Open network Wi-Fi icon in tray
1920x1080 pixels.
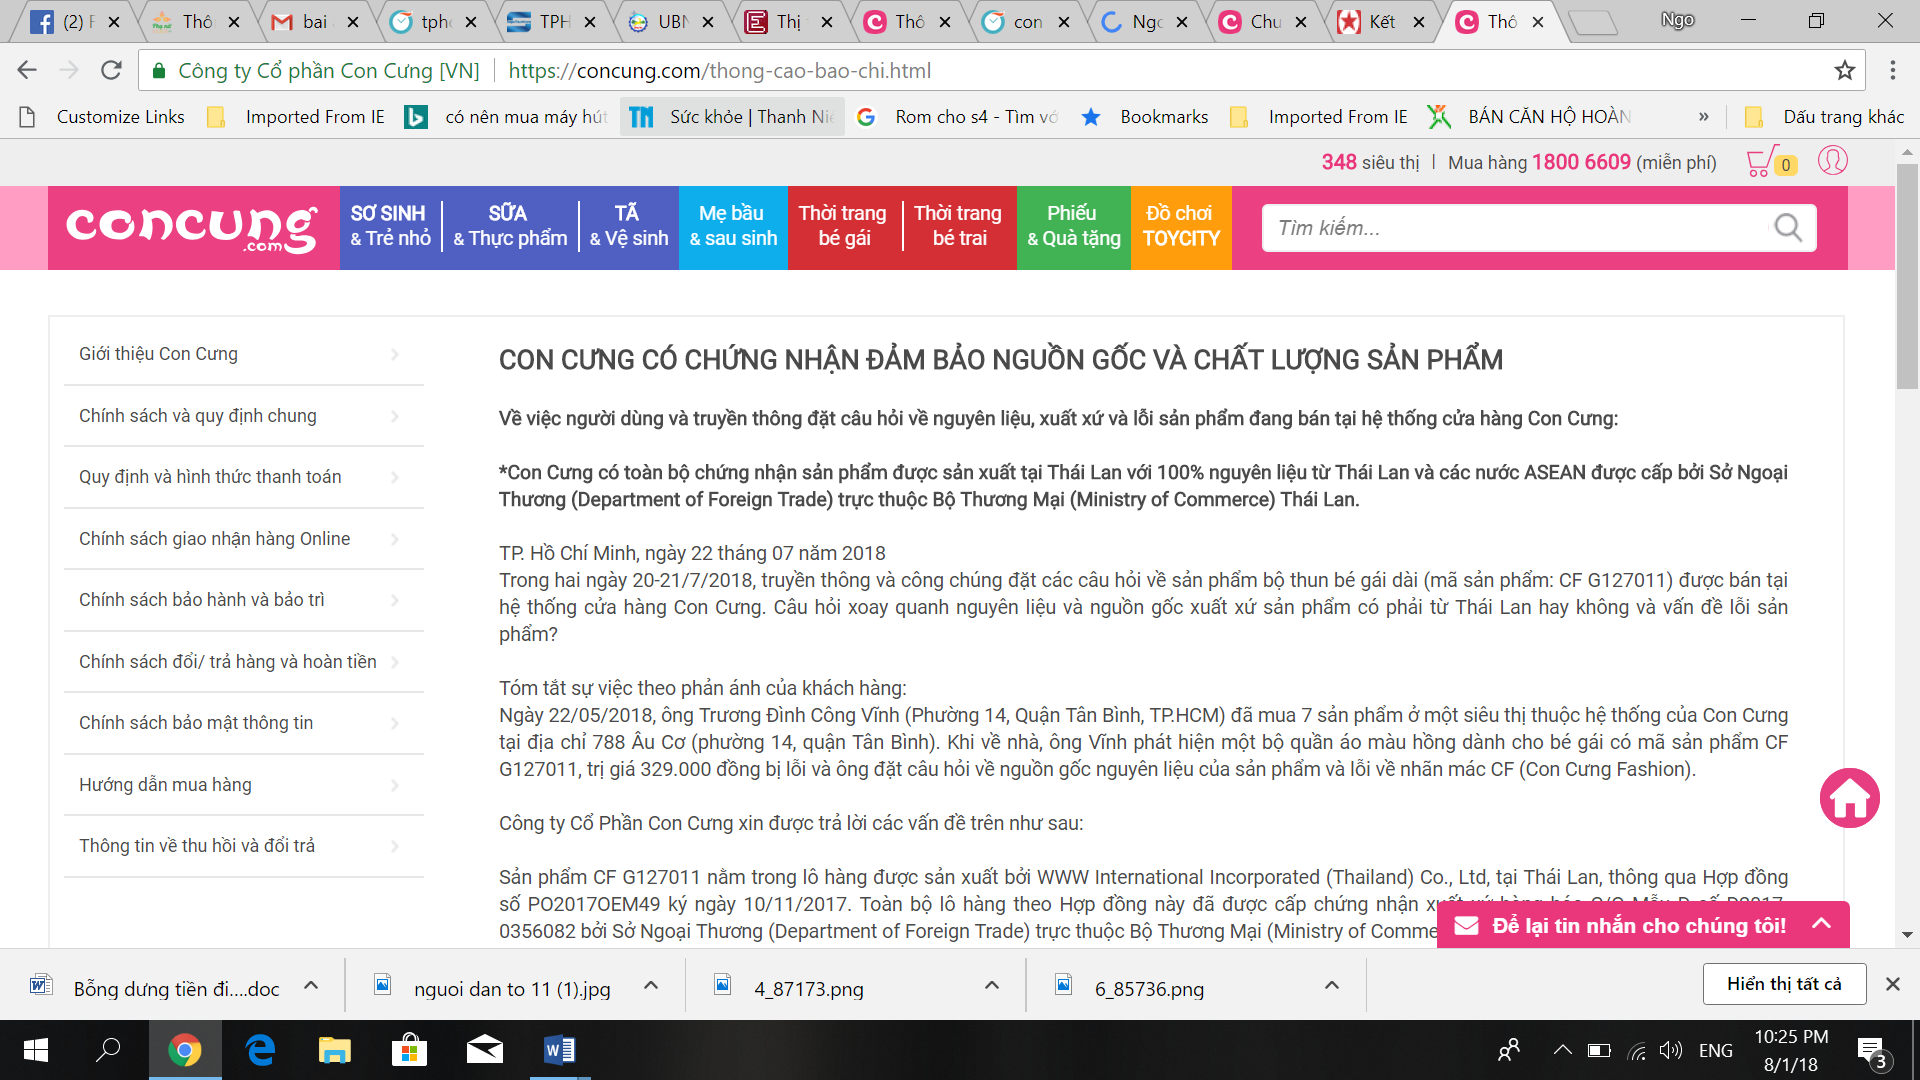[1636, 1050]
